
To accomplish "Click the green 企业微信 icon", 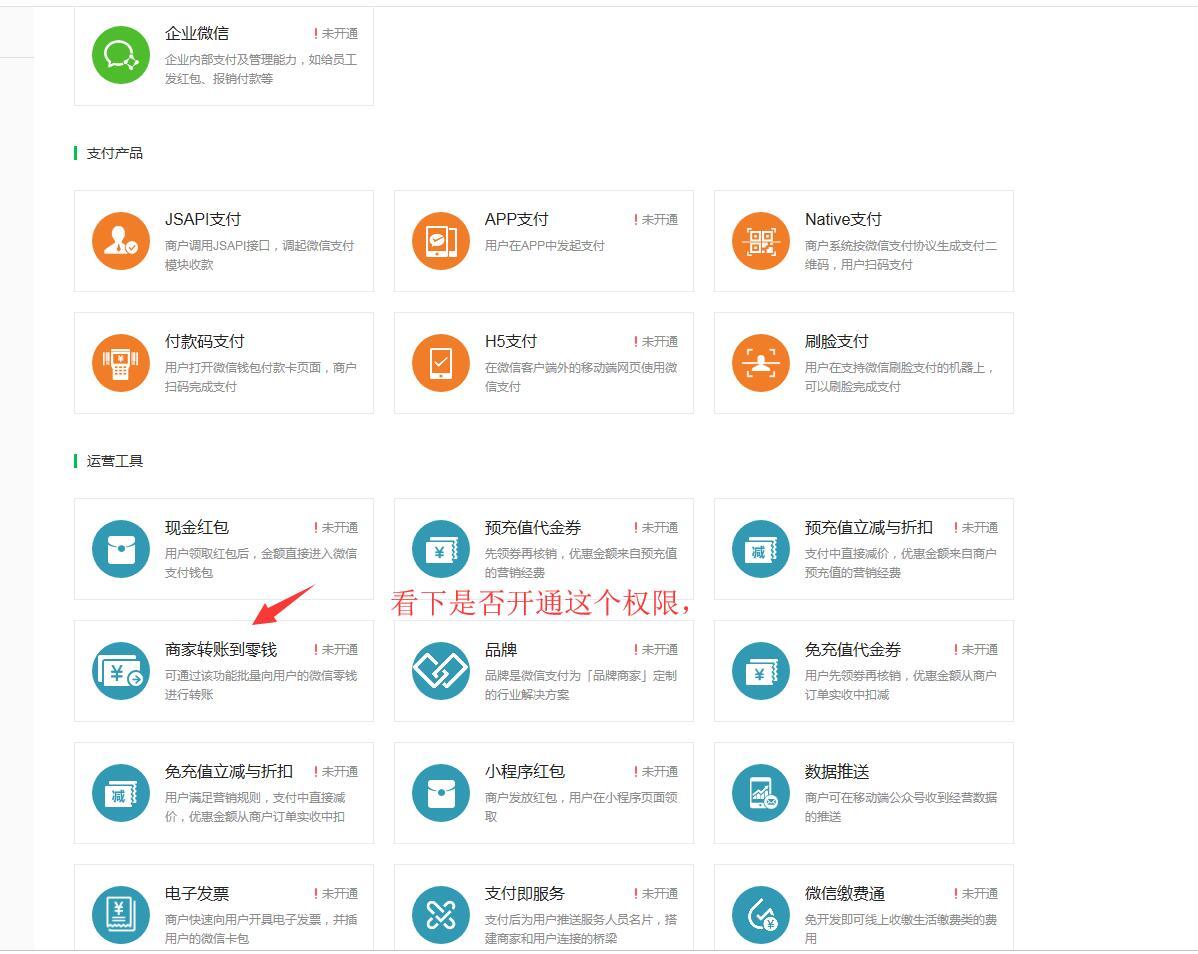I will [121, 55].
